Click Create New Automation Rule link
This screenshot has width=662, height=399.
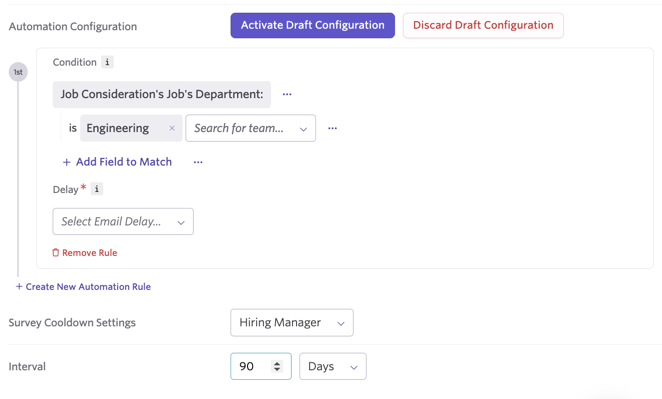point(83,287)
